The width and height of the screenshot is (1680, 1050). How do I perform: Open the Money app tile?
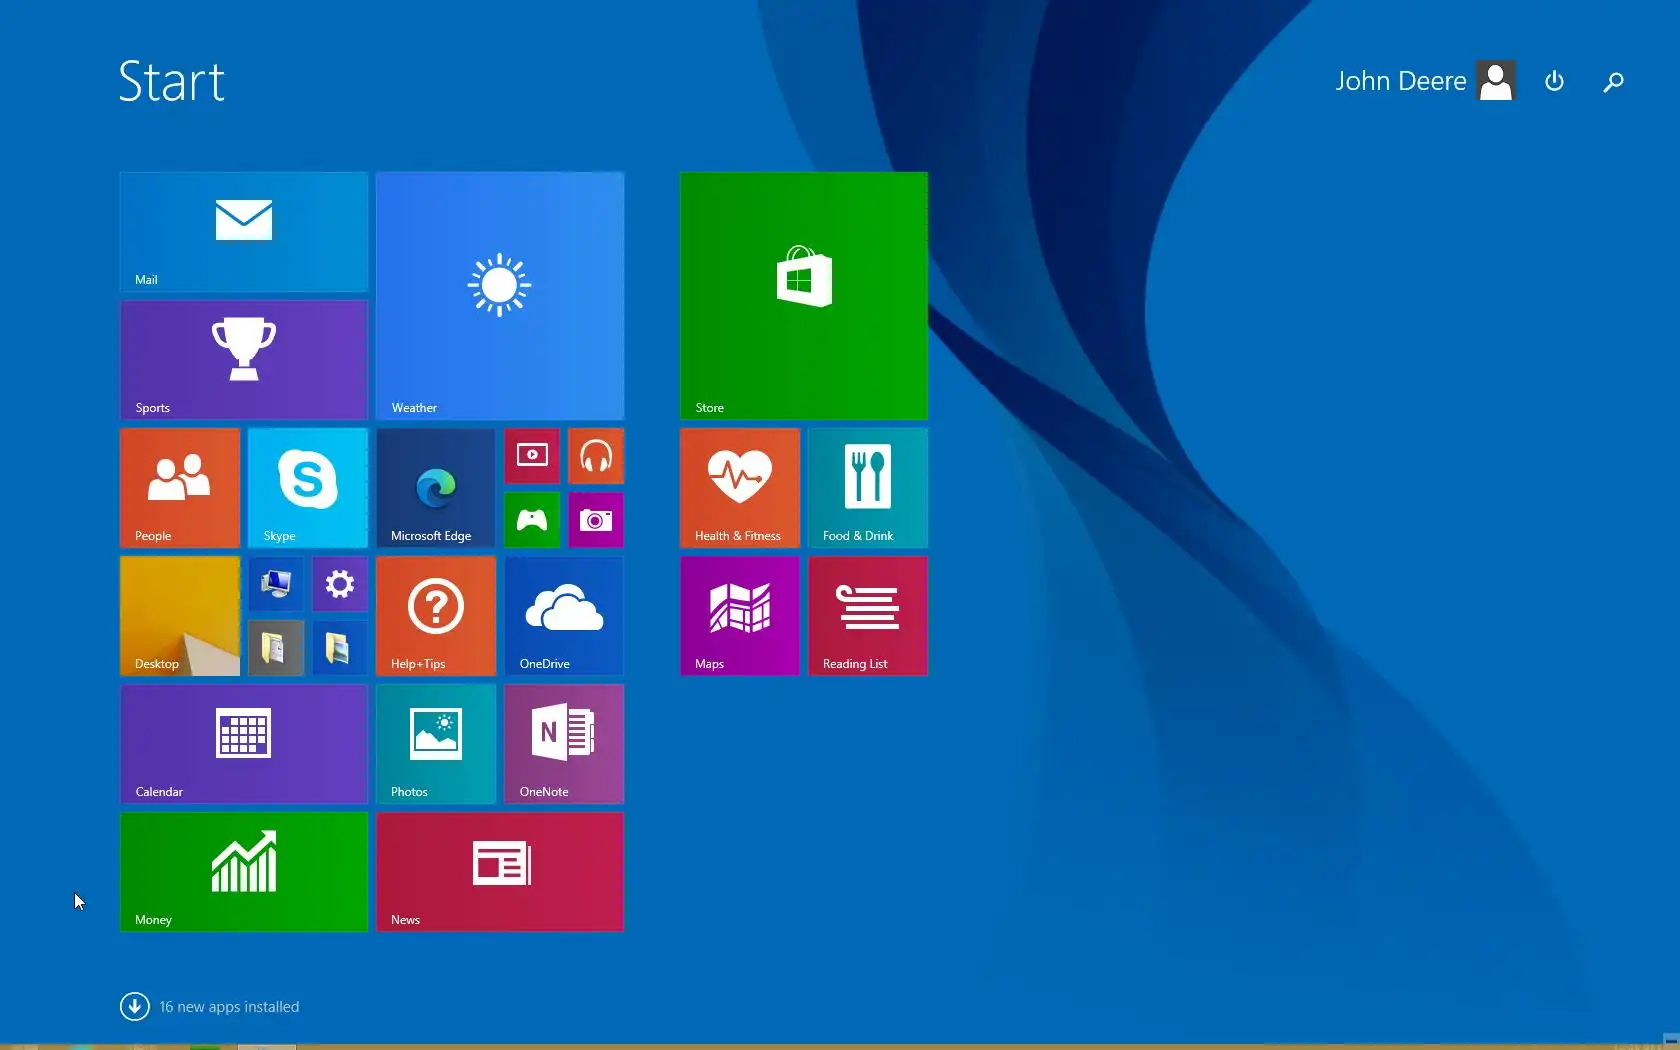coord(244,872)
